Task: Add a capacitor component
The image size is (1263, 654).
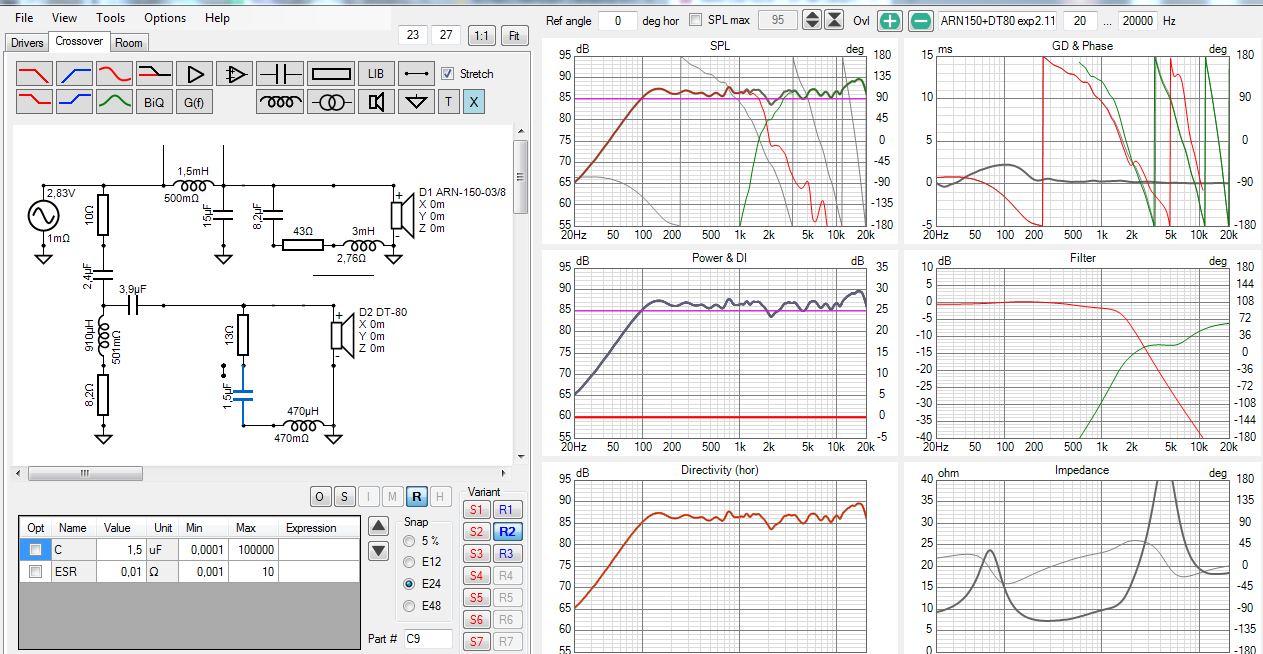Action: pyautogui.click(x=279, y=73)
